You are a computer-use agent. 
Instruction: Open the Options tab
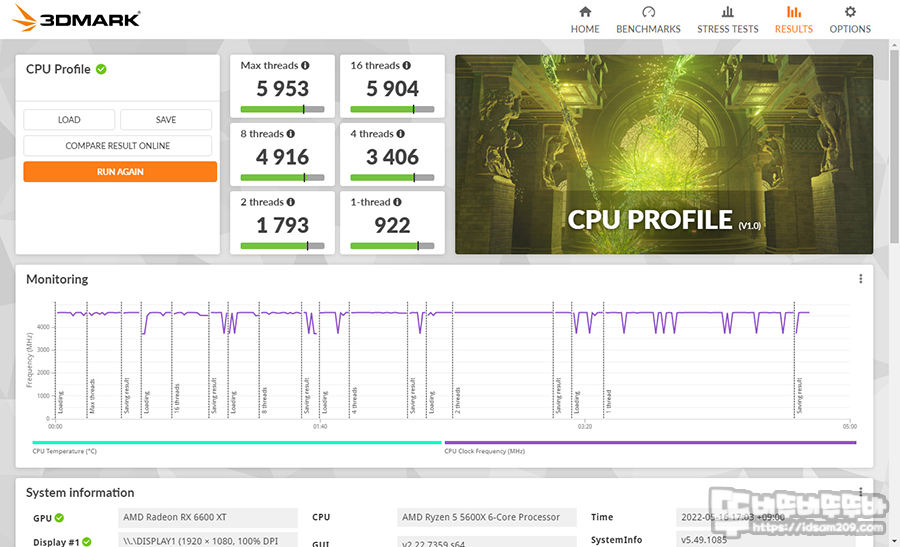(849, 20)
